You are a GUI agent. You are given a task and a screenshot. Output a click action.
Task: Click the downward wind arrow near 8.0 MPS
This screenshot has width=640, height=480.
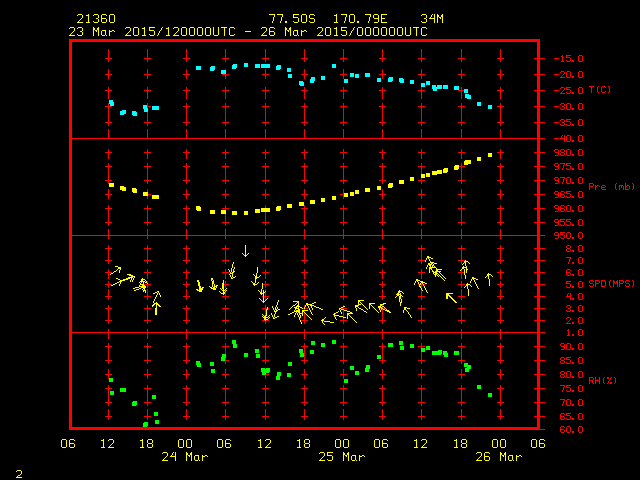(245, 251)
